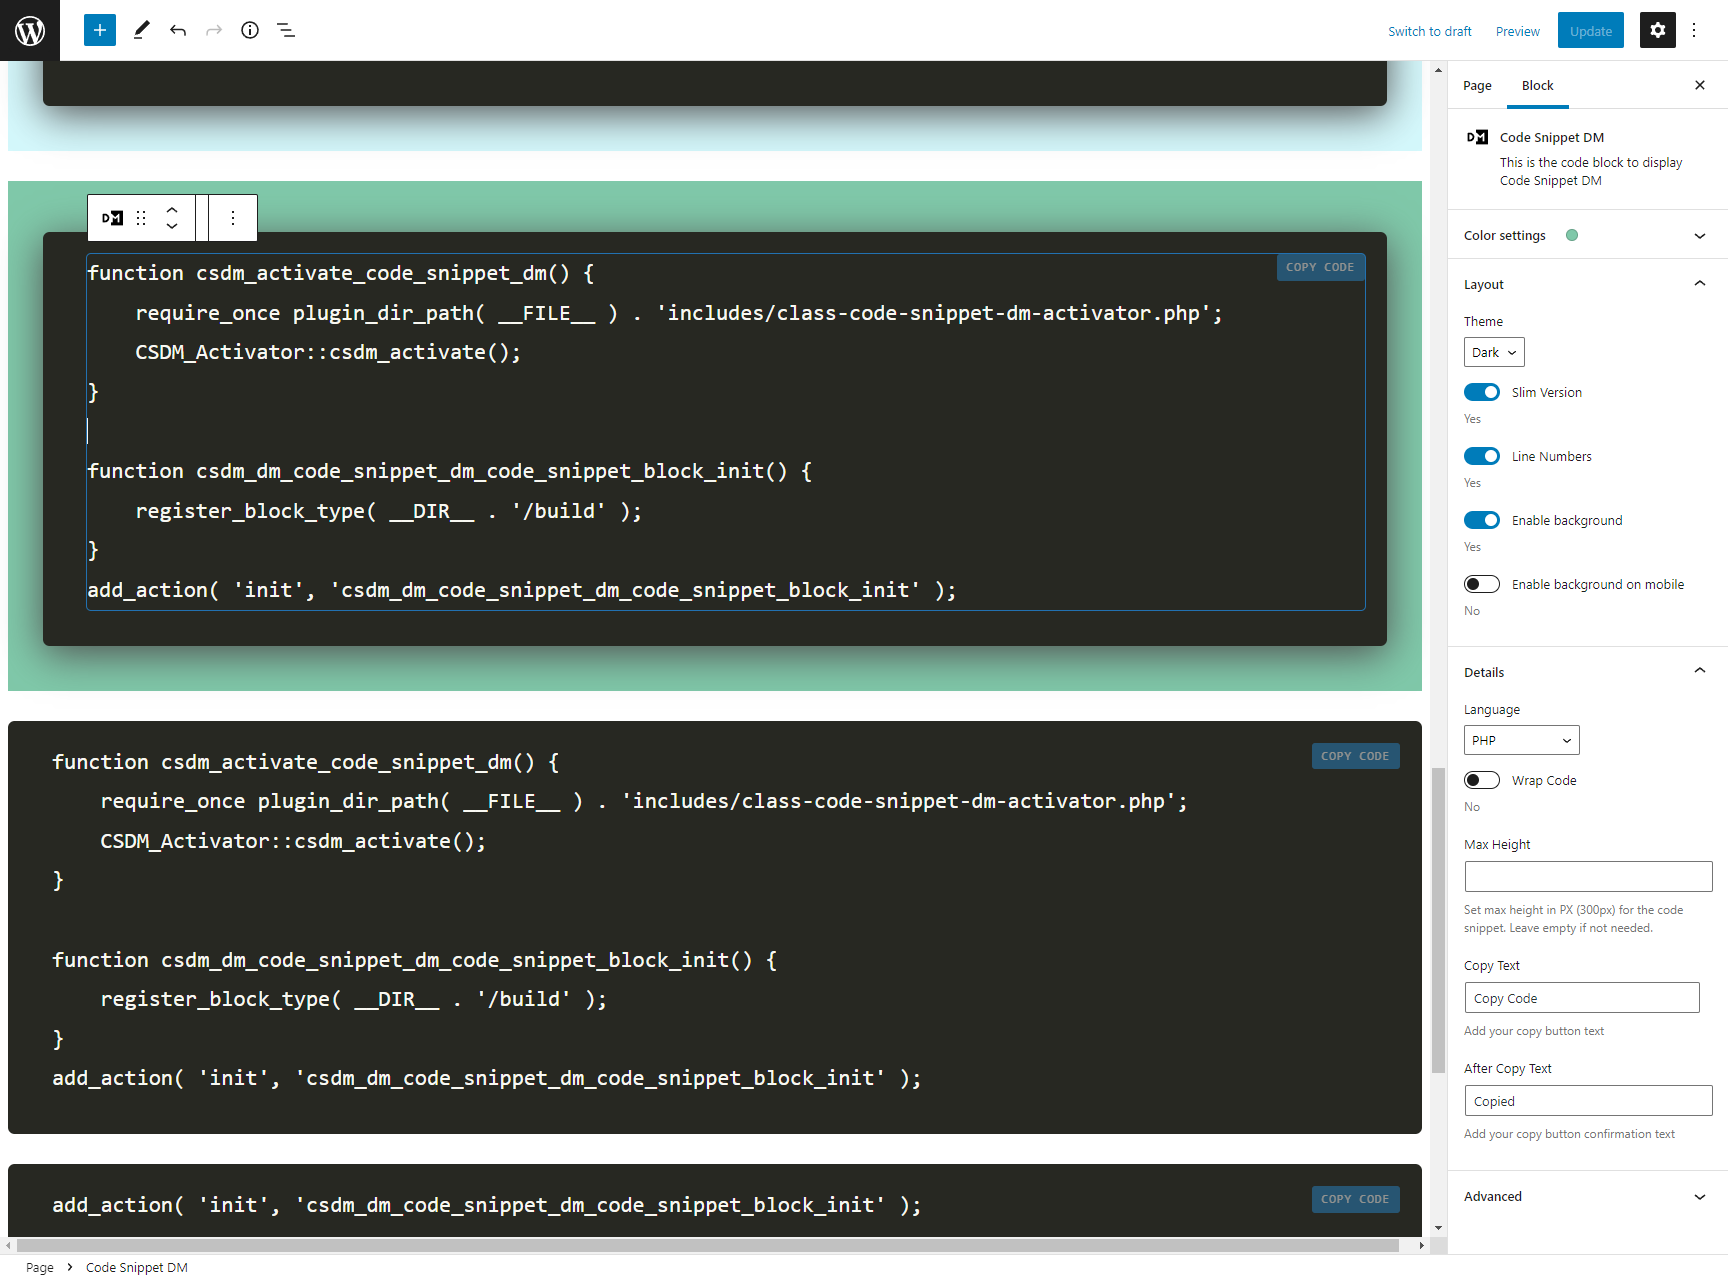Undo the last change

coord(178,30)
